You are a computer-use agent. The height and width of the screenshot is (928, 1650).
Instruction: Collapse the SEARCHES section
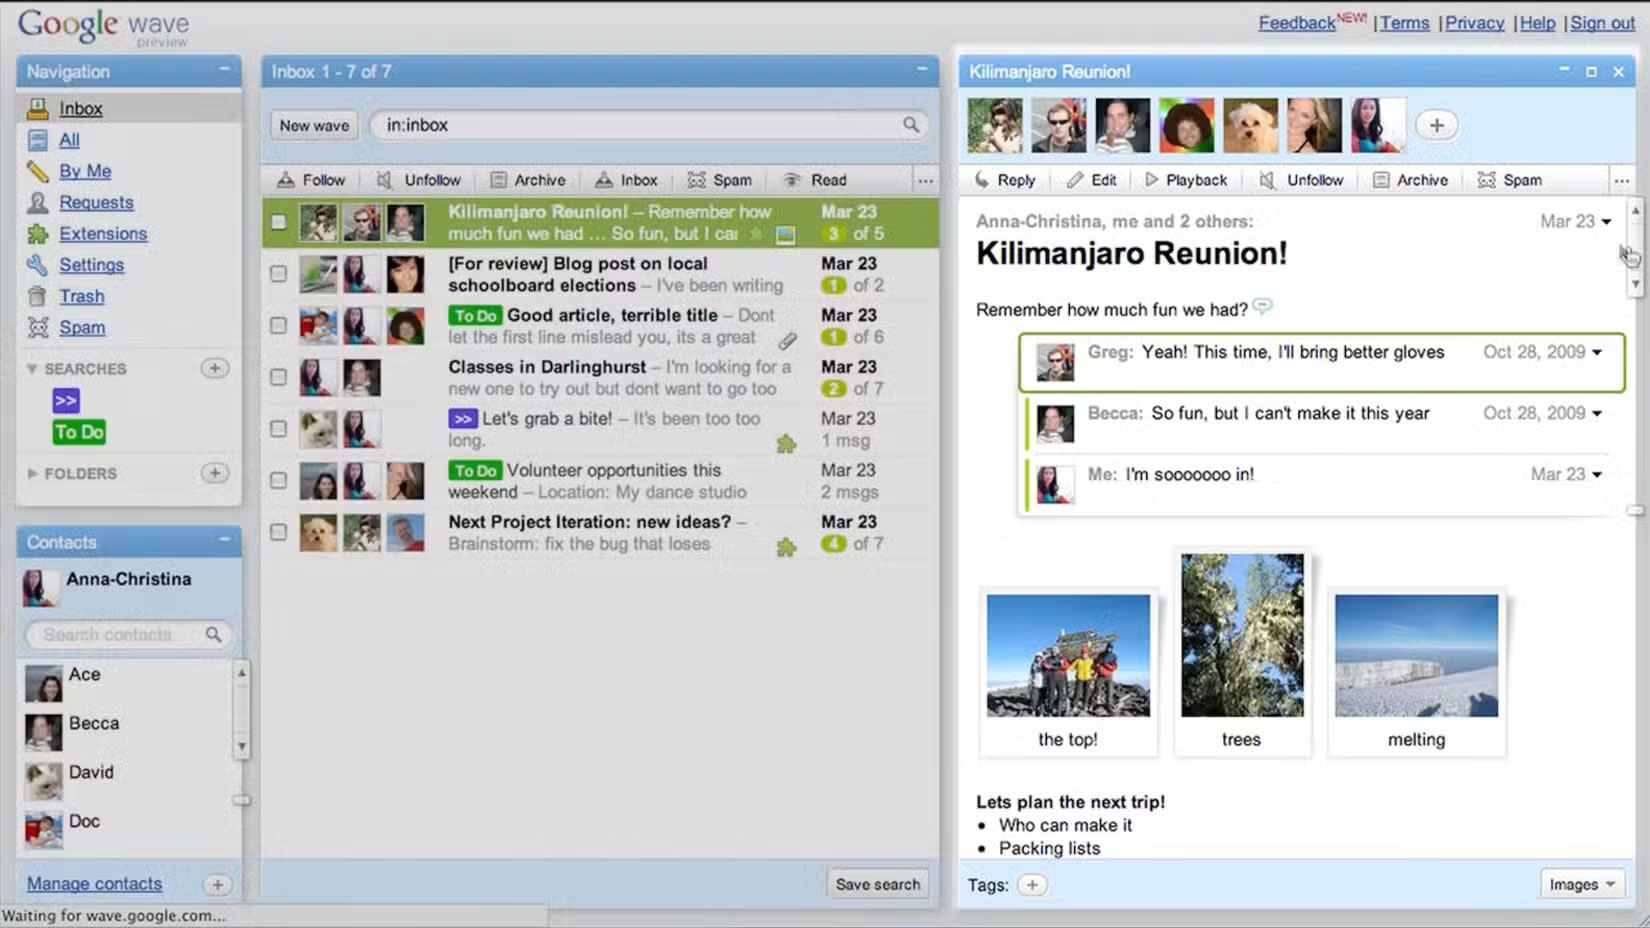click(32, 369)
